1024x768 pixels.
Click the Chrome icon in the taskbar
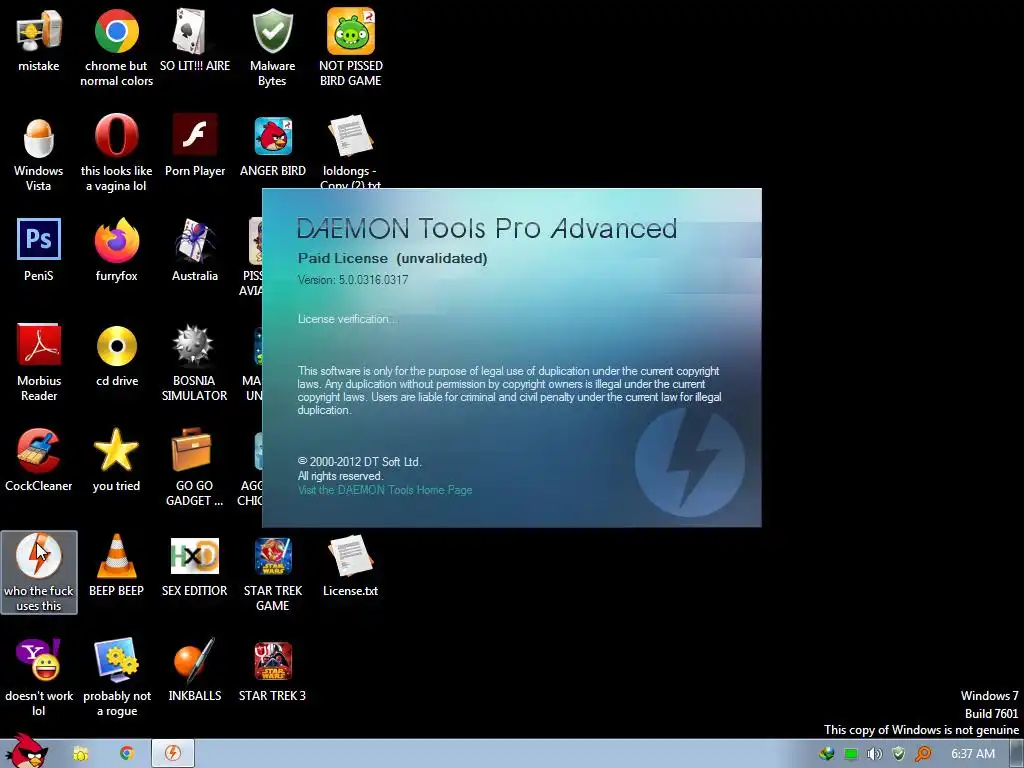click(x=127, y=754)
